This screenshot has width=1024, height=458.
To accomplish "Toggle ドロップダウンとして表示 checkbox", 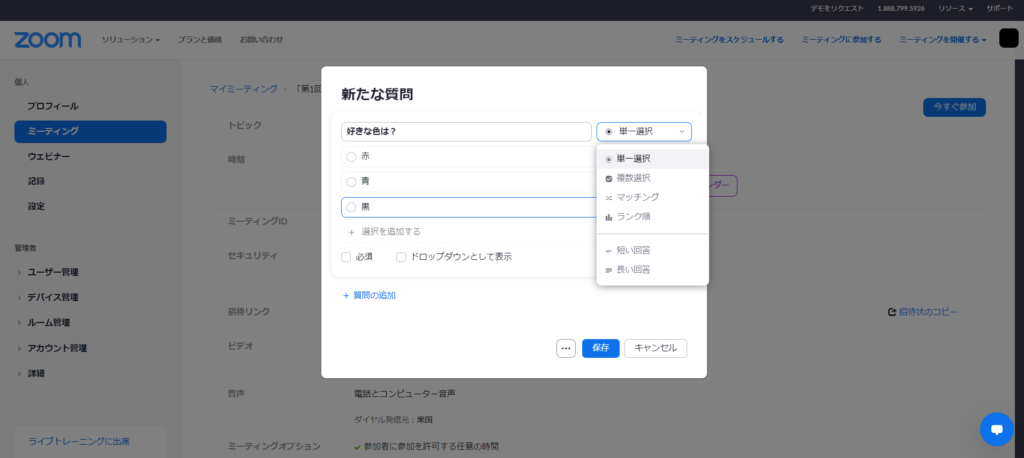I will [x=401, y=257].
